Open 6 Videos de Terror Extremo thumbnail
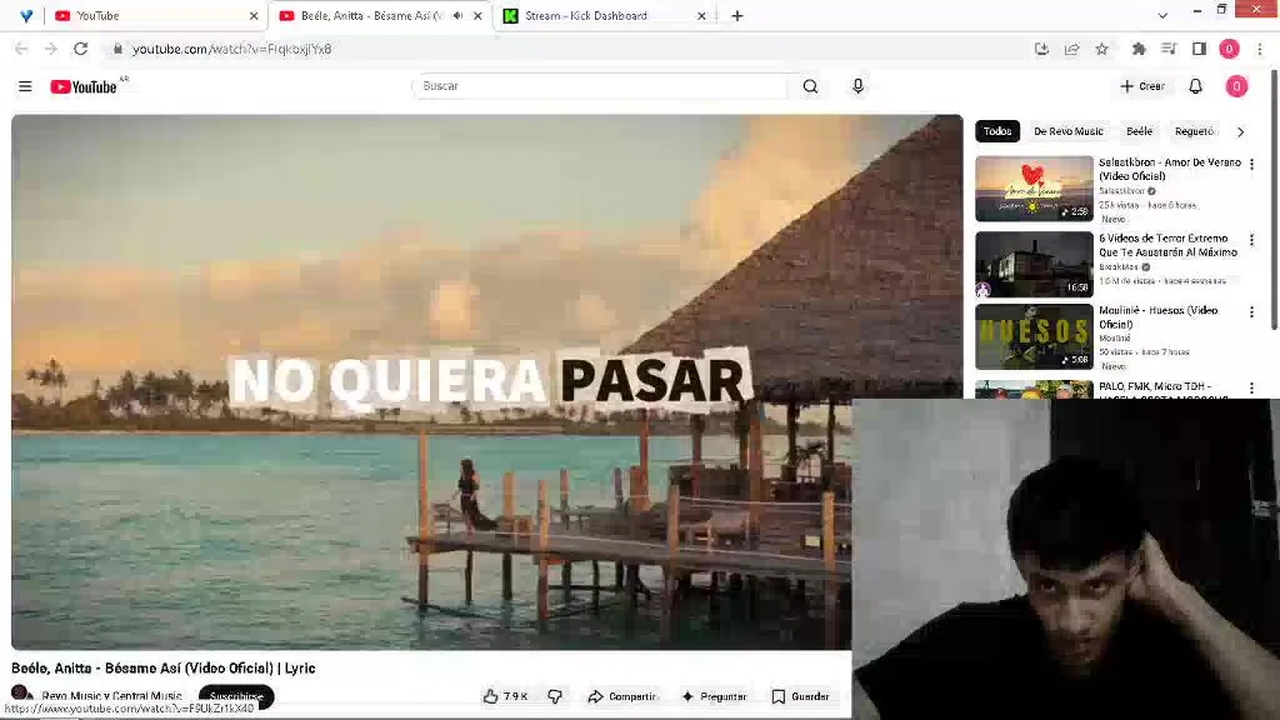 click(x=1034, y=264)
